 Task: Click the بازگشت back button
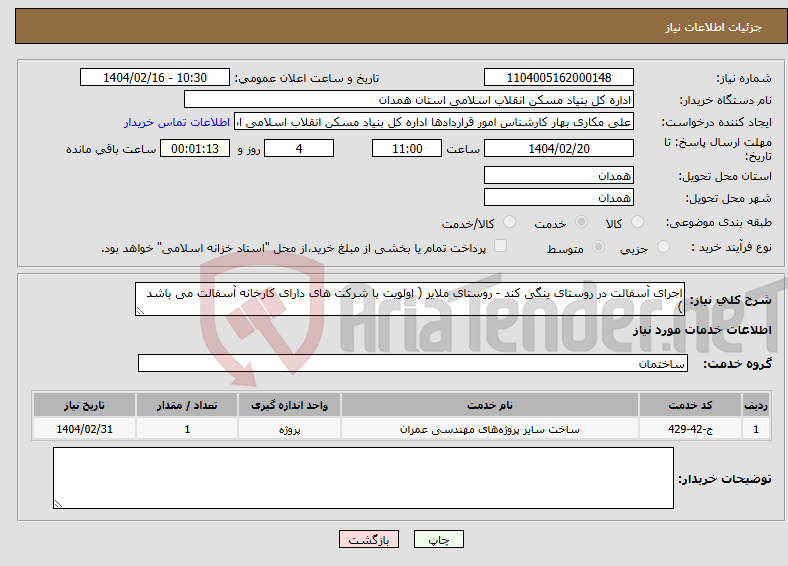369,539
